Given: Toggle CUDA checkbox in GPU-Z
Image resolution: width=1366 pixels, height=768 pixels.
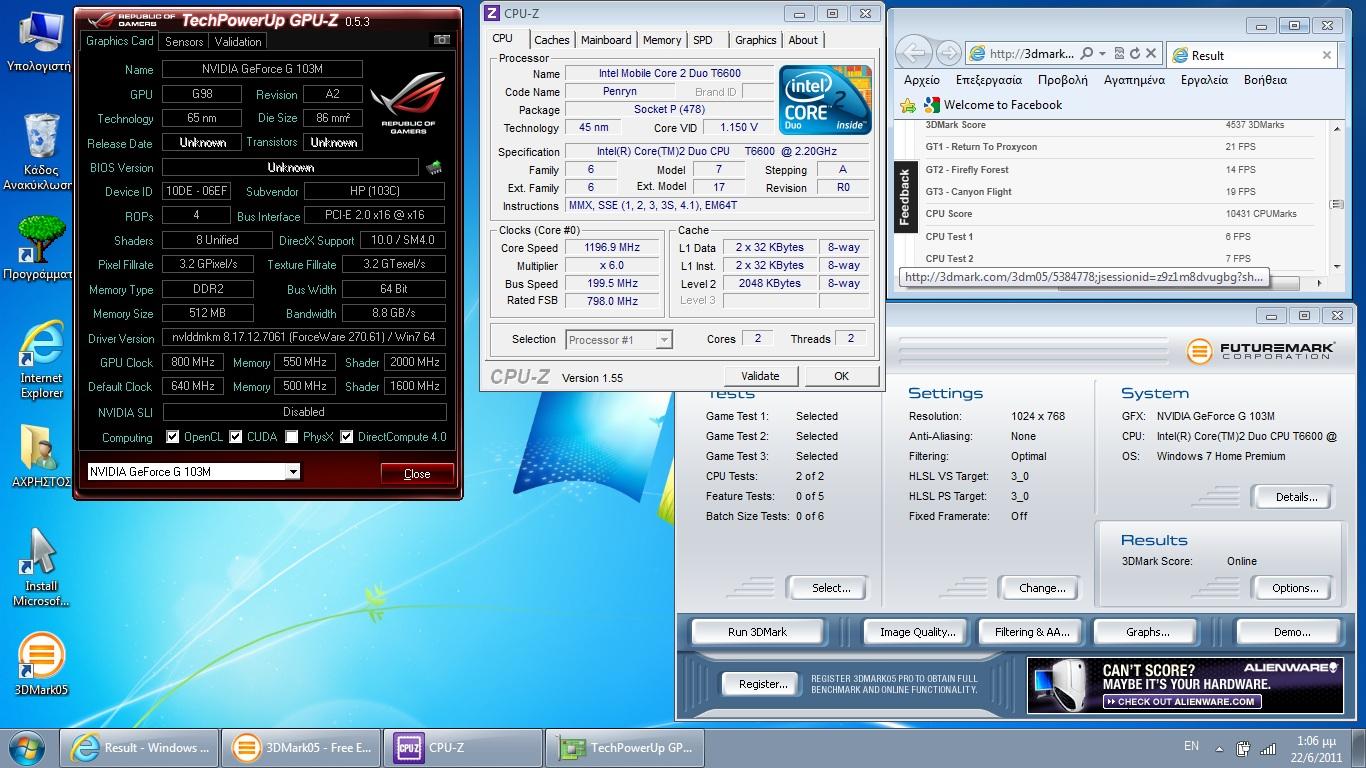Looking at the screenshot, I should pos(236,437).
